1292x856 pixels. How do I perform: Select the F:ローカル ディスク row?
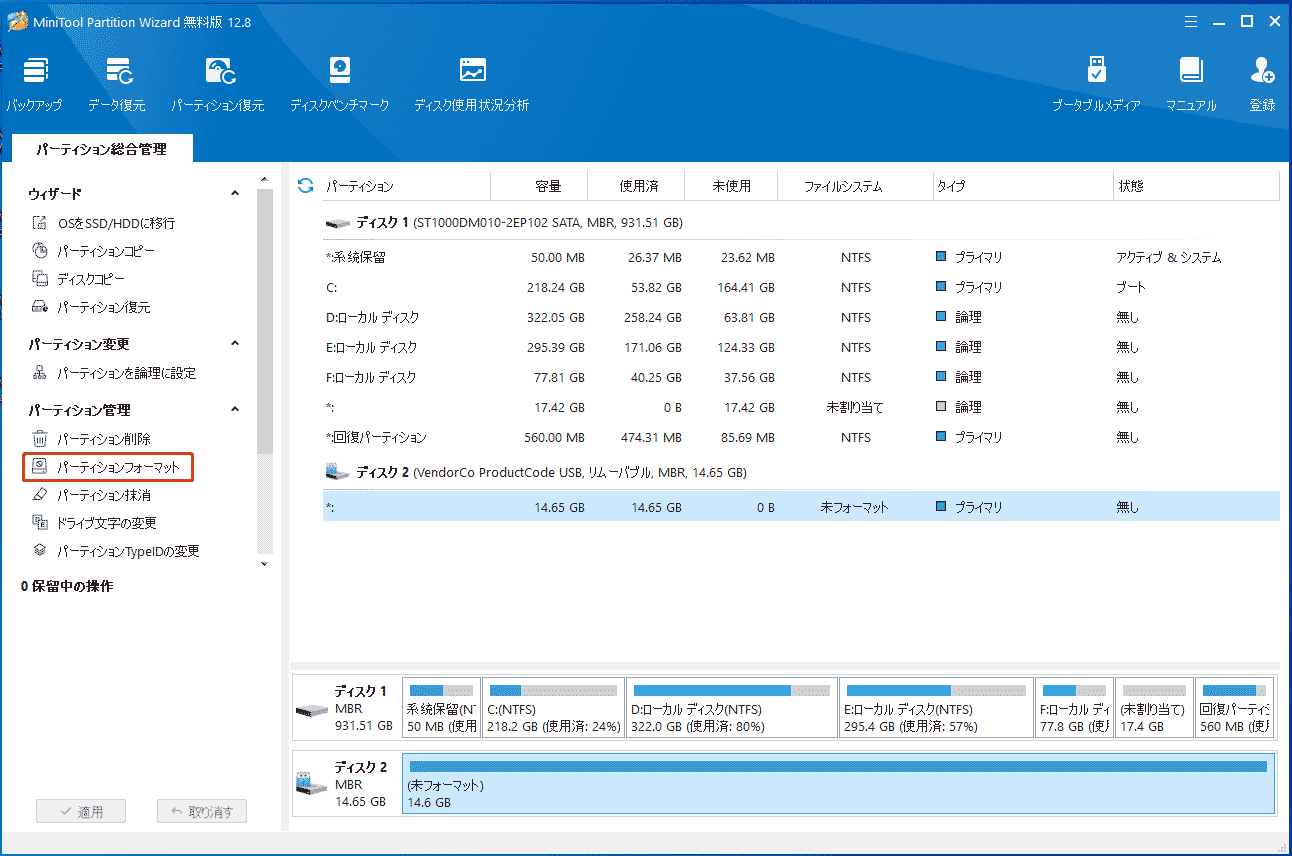800,377
